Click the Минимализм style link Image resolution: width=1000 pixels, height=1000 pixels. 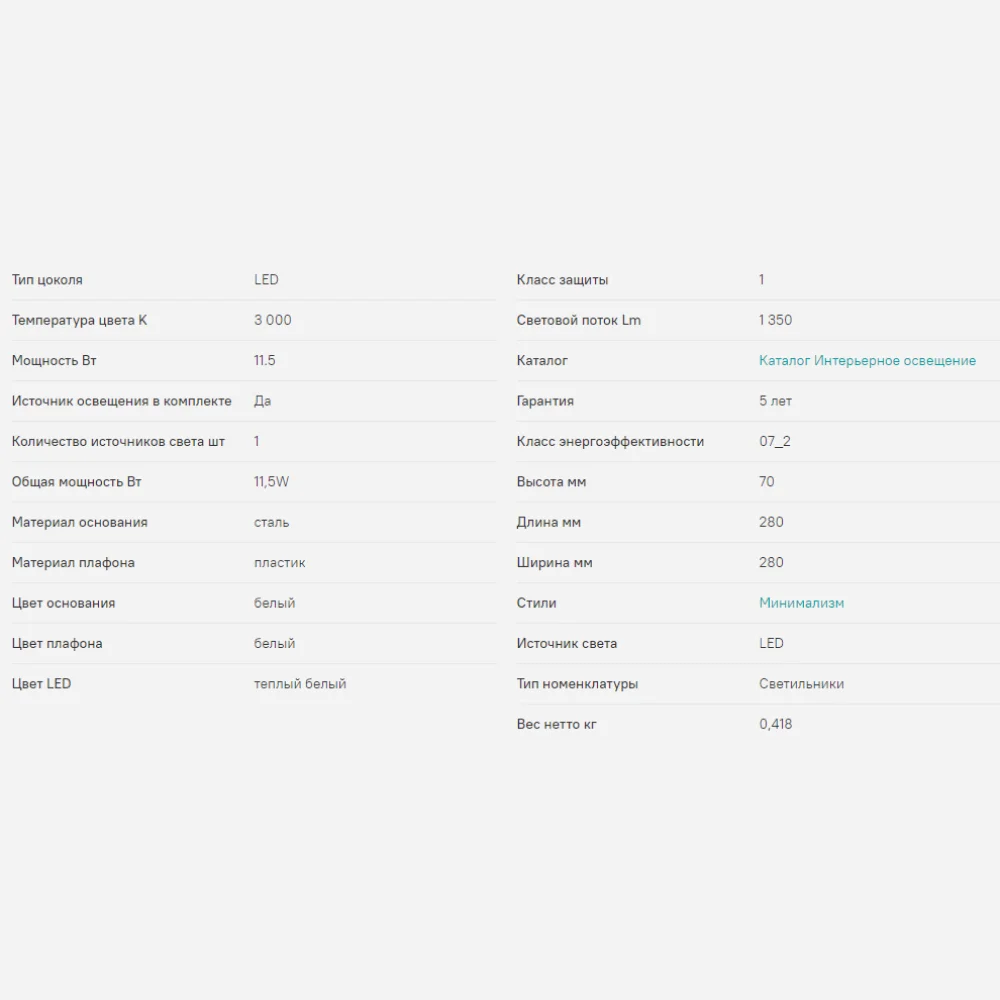coord(801,603)
